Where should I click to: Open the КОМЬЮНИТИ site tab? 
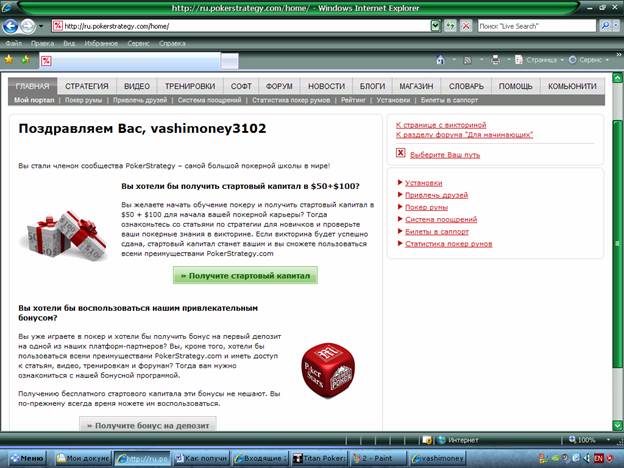572,86
